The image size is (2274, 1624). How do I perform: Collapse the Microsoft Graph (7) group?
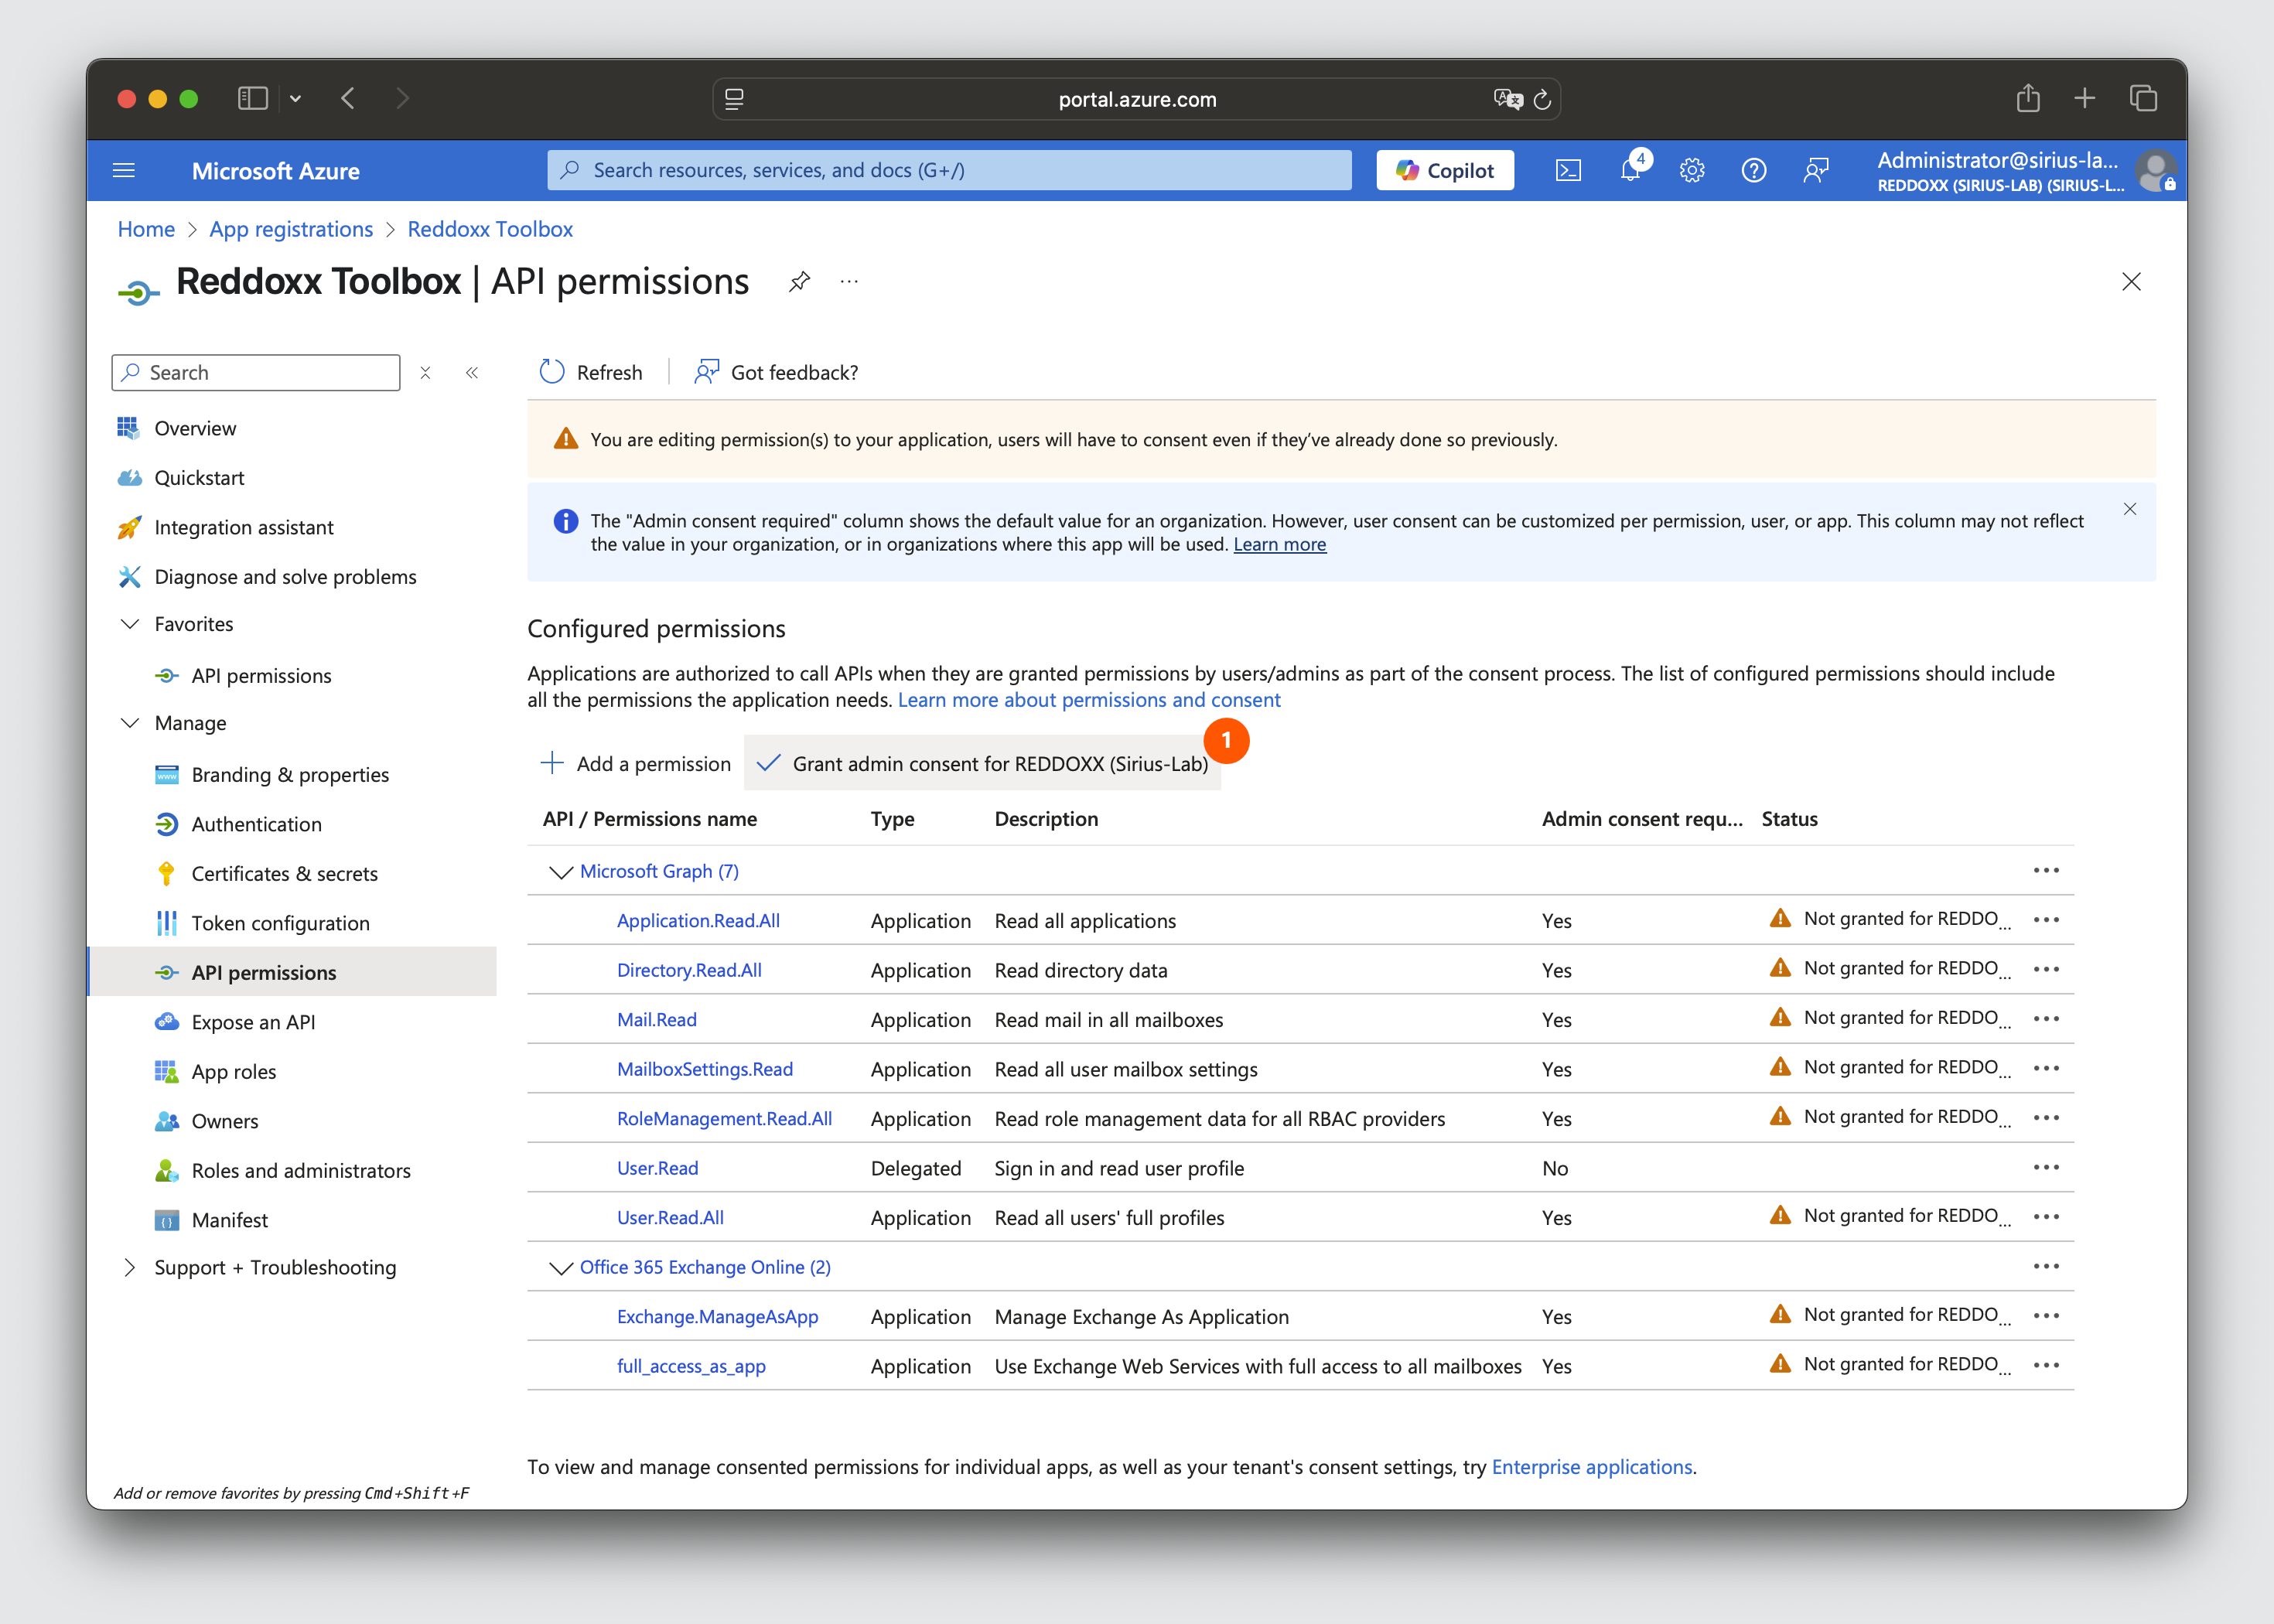561,872
